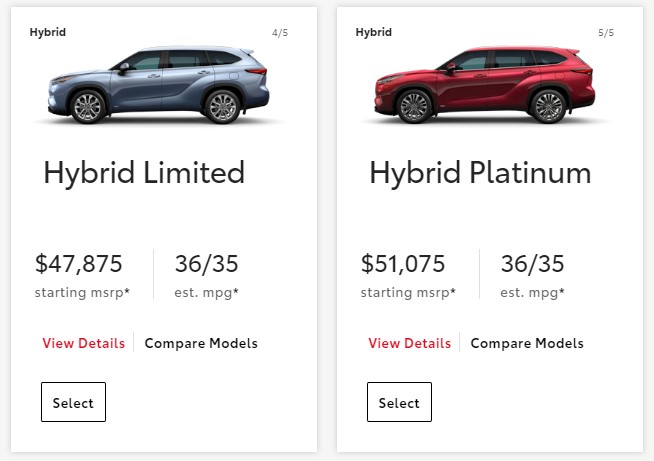View Details for Hybrid Platinum
Image resolution: width=654 pixels, height=461 pixels.
410,343
